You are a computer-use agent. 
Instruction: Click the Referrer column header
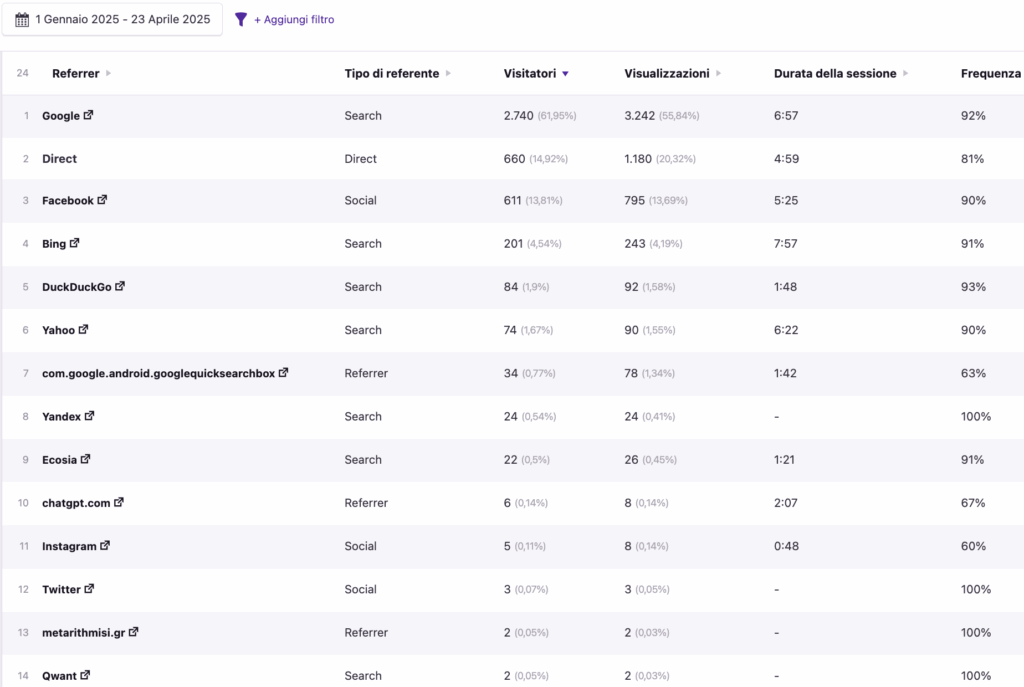[x=76, y=73]
